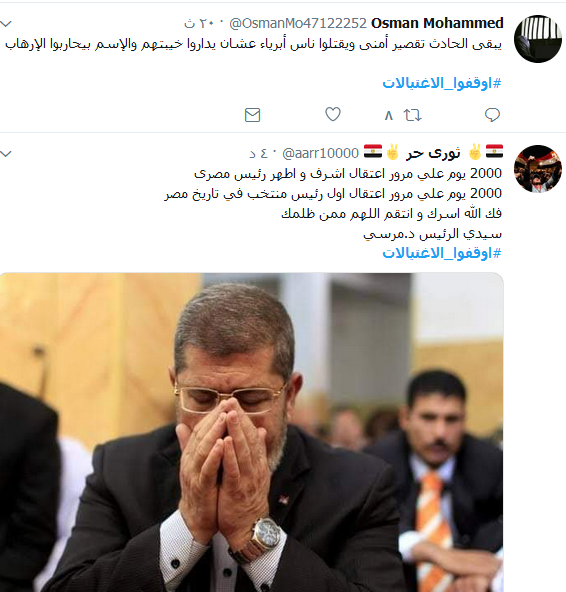
Task: Reply to Osman Mohammed's tweet
Action: click(492, 115)
